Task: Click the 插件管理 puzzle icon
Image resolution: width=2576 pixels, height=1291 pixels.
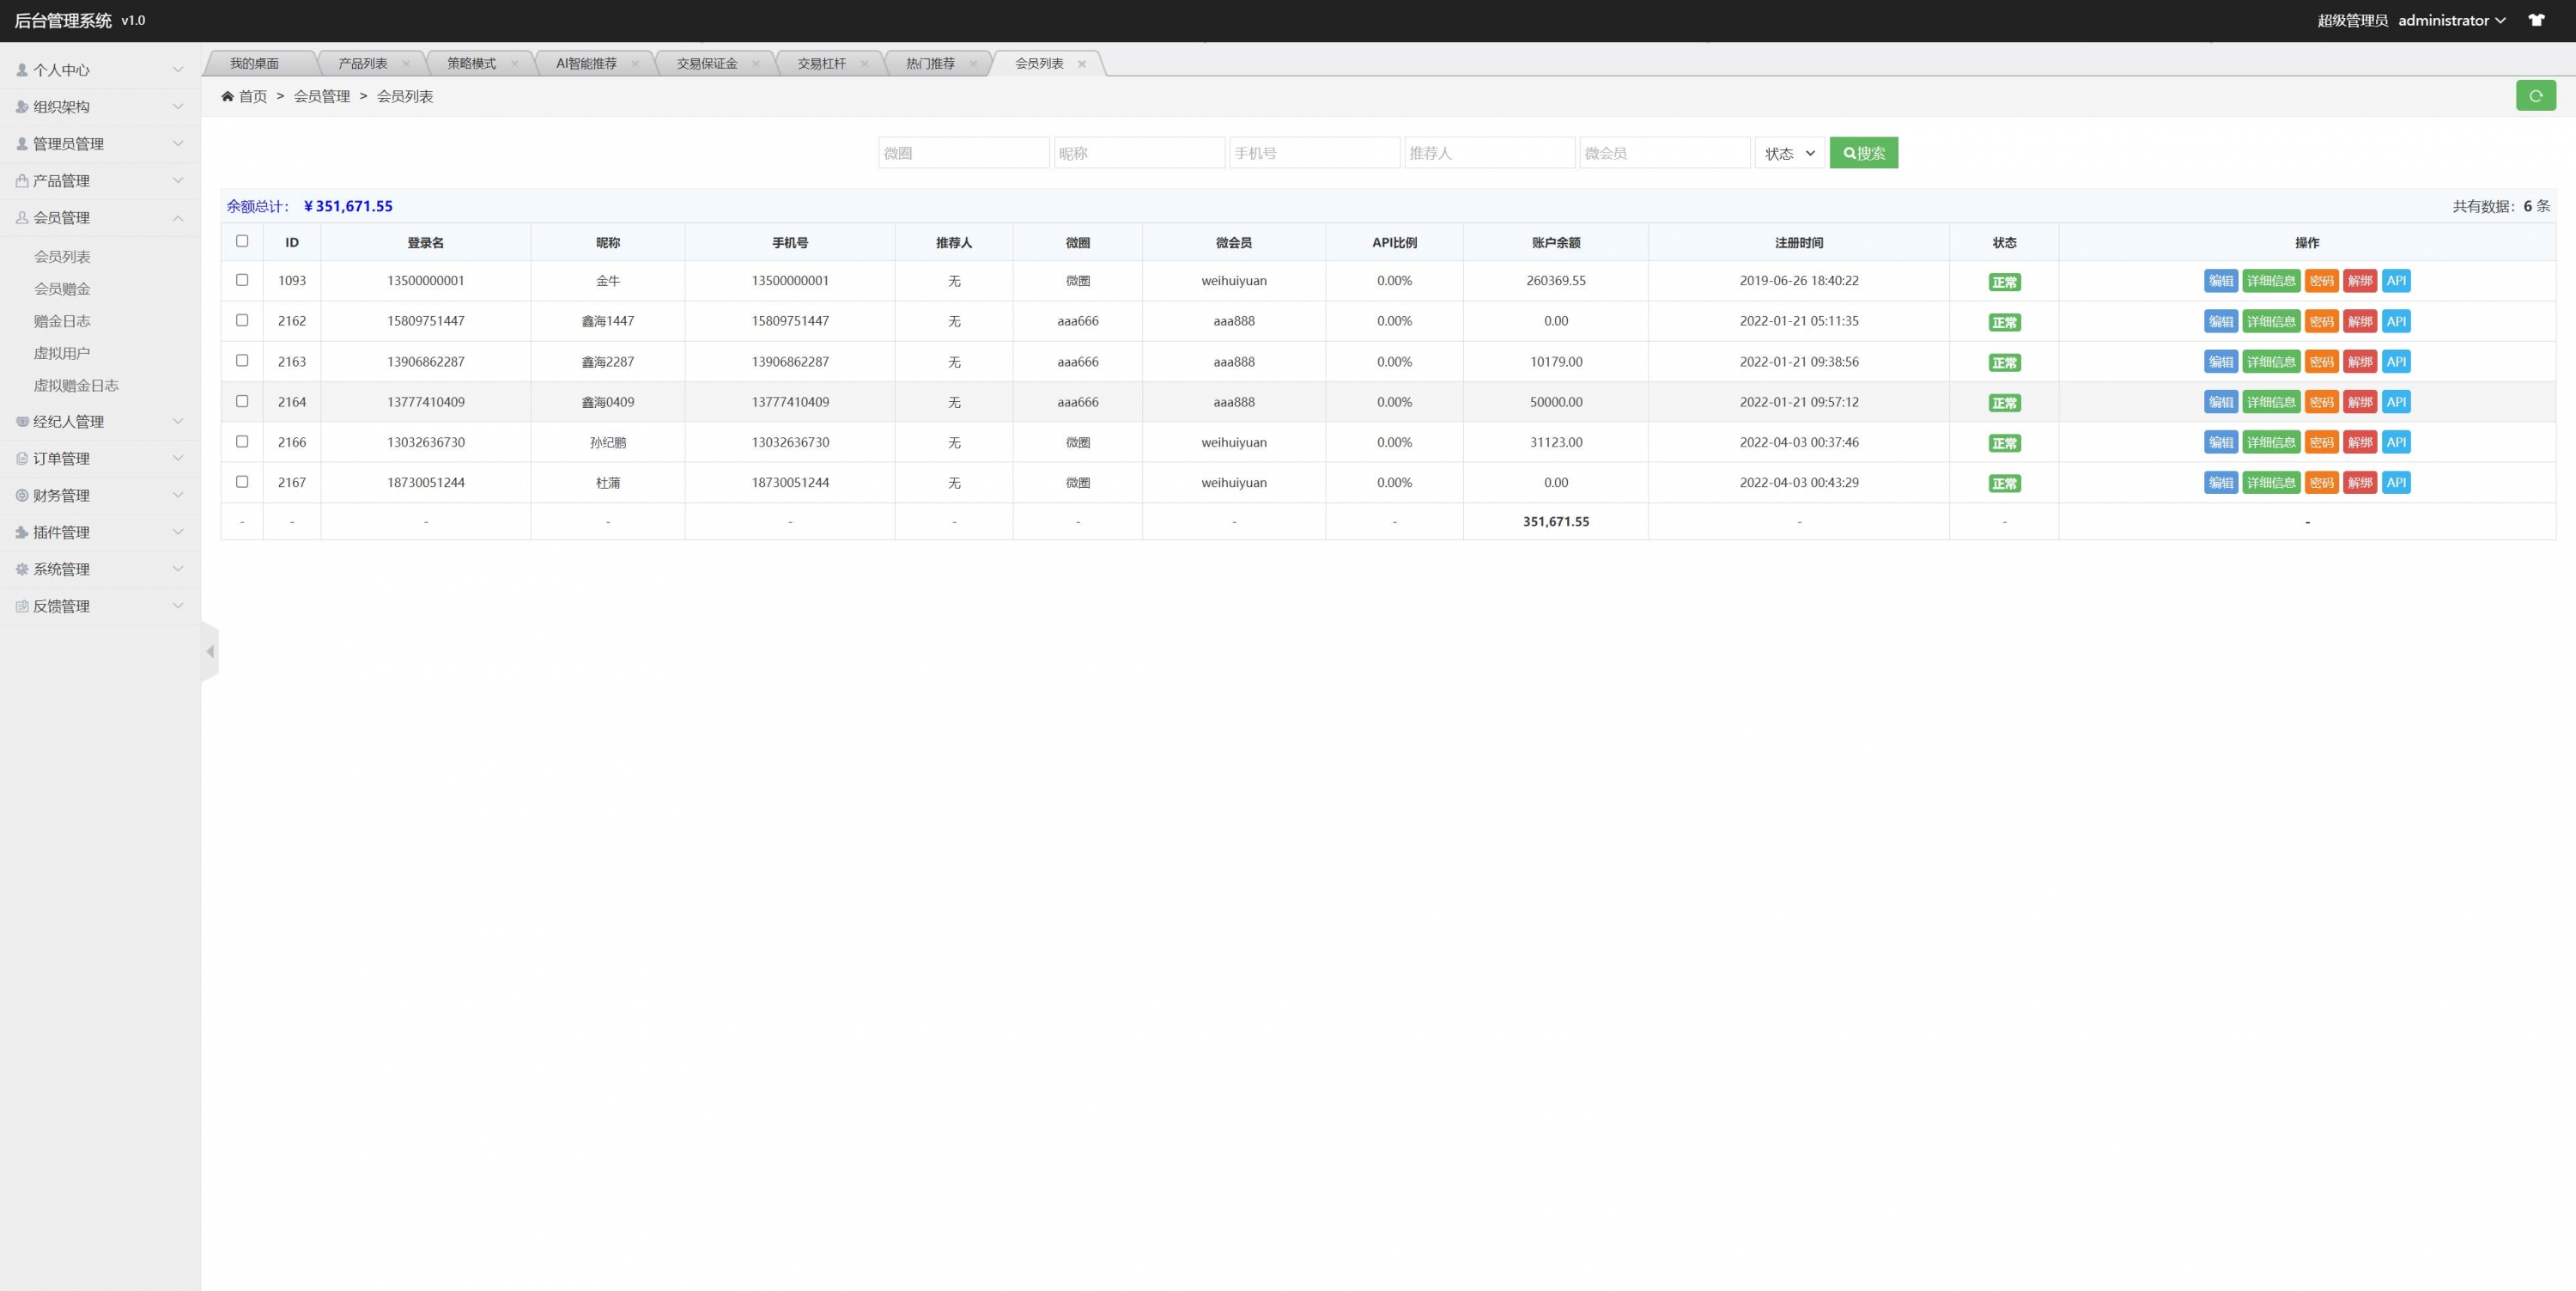Action: click(x=22, y=532)
